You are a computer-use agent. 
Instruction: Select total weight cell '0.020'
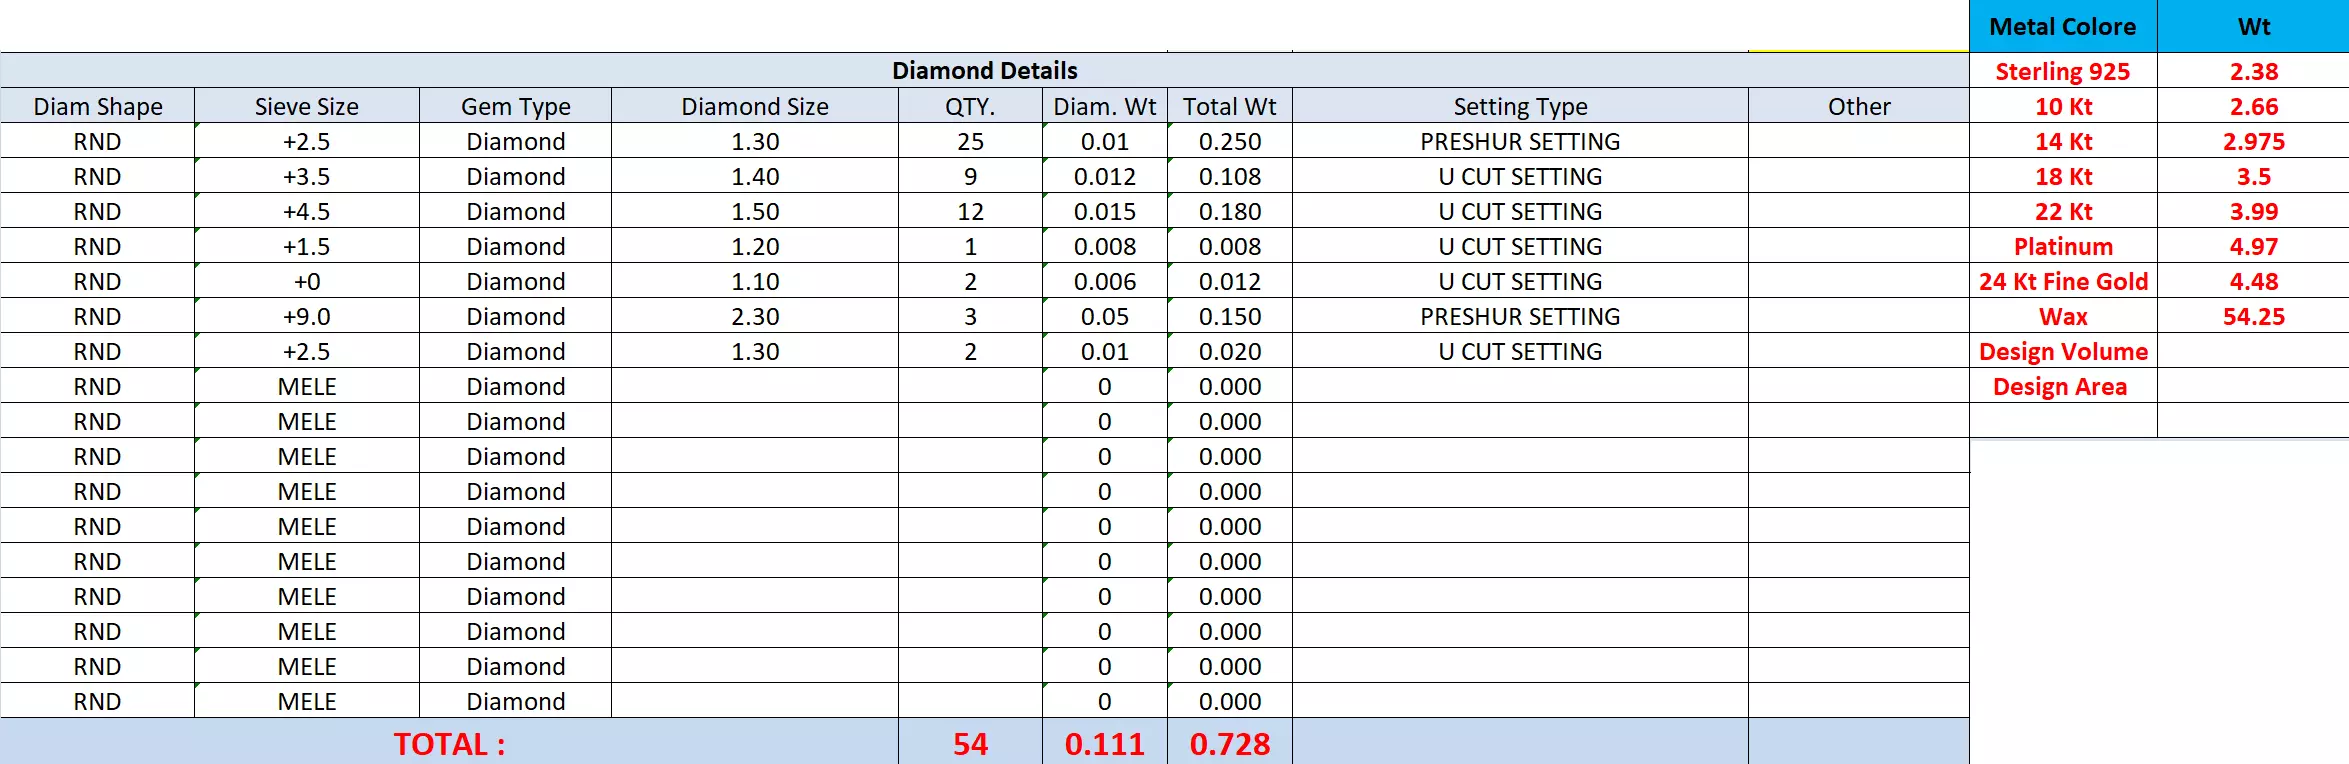click(x=1230, y=351)
